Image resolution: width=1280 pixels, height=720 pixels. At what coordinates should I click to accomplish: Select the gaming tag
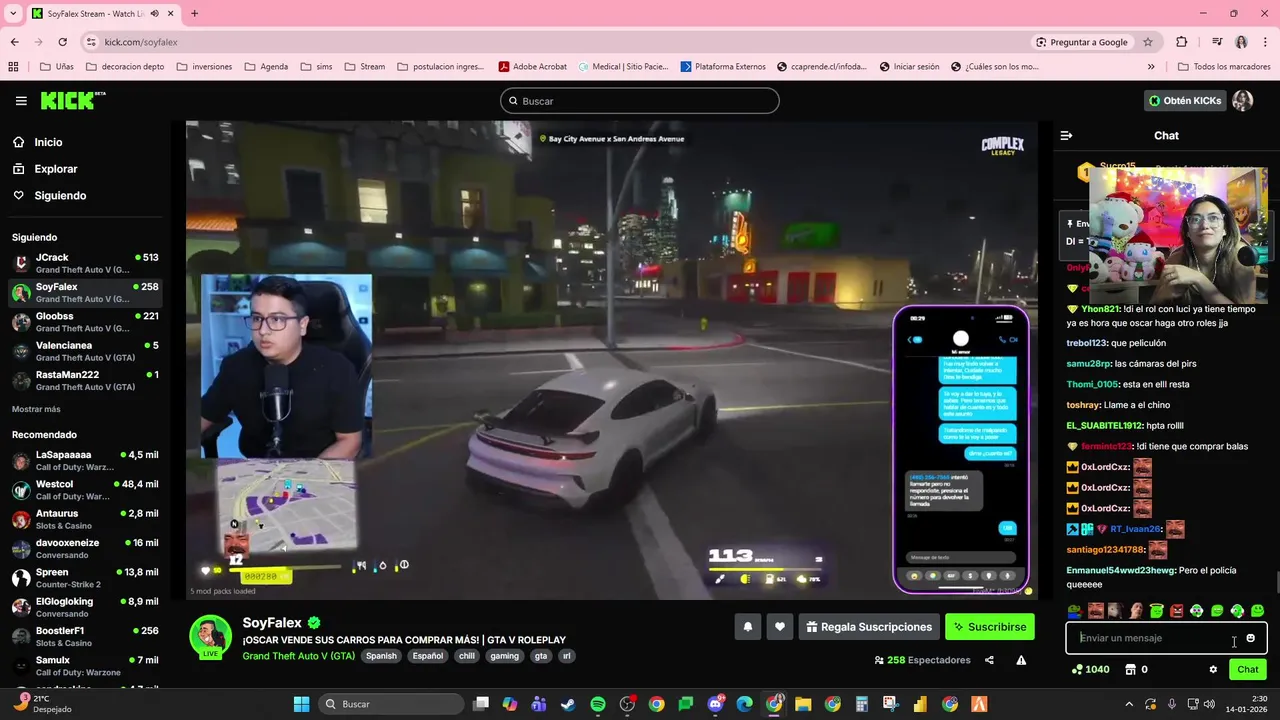point(505,656)
